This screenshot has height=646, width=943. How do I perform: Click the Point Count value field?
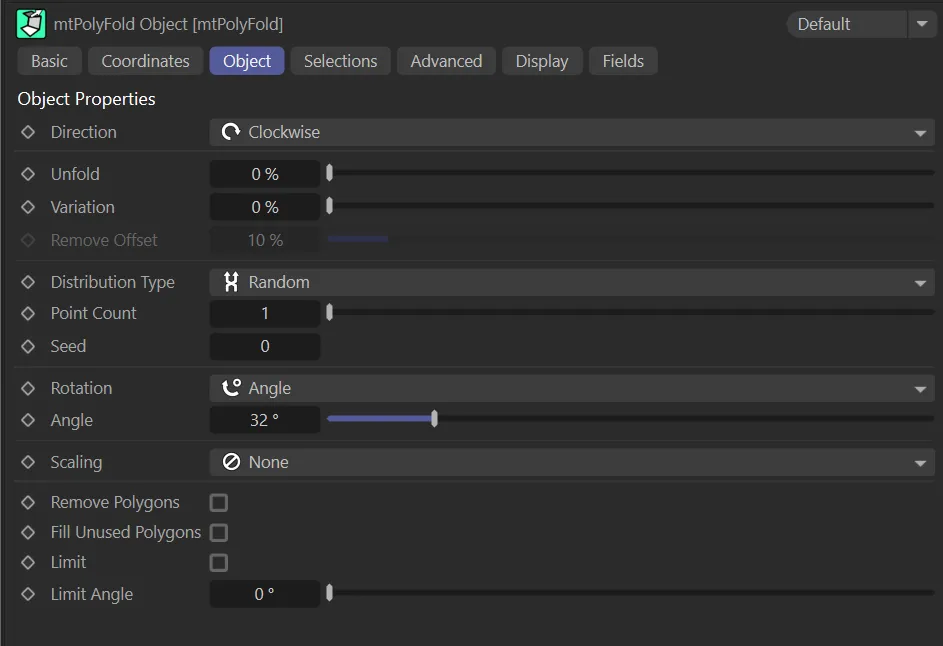[265, 313]
